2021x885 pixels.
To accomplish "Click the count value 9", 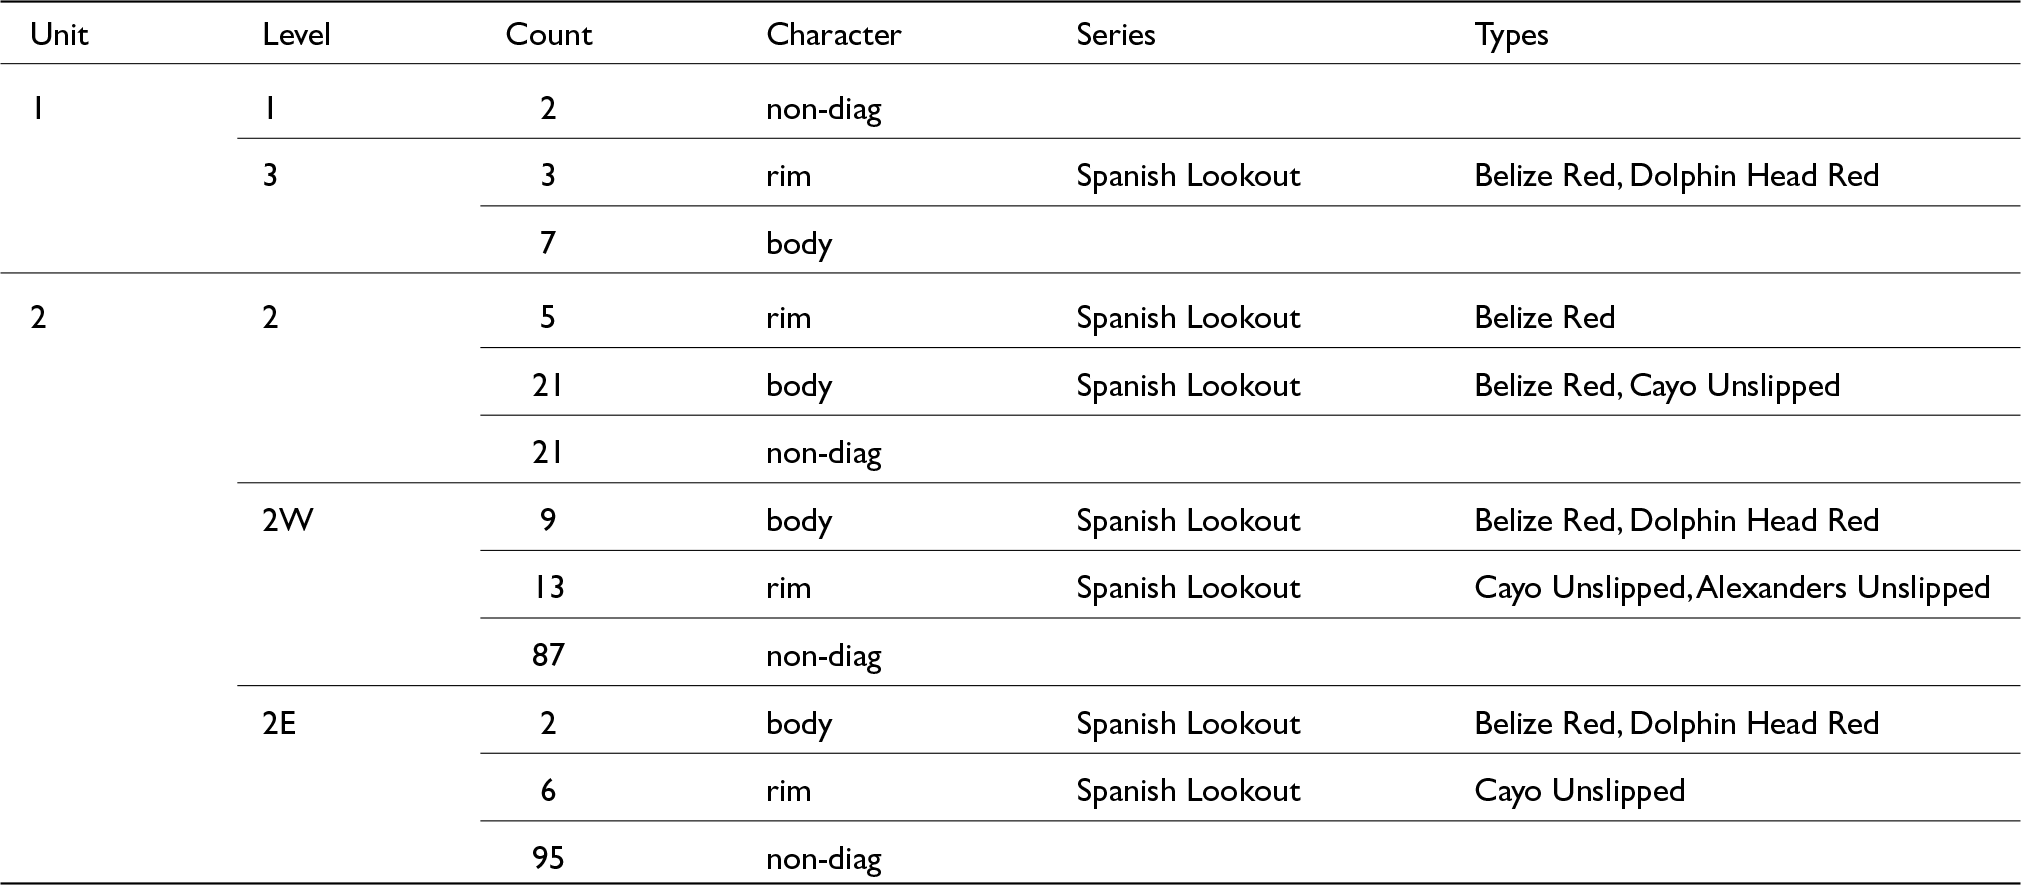I will (x=548, y=520).
